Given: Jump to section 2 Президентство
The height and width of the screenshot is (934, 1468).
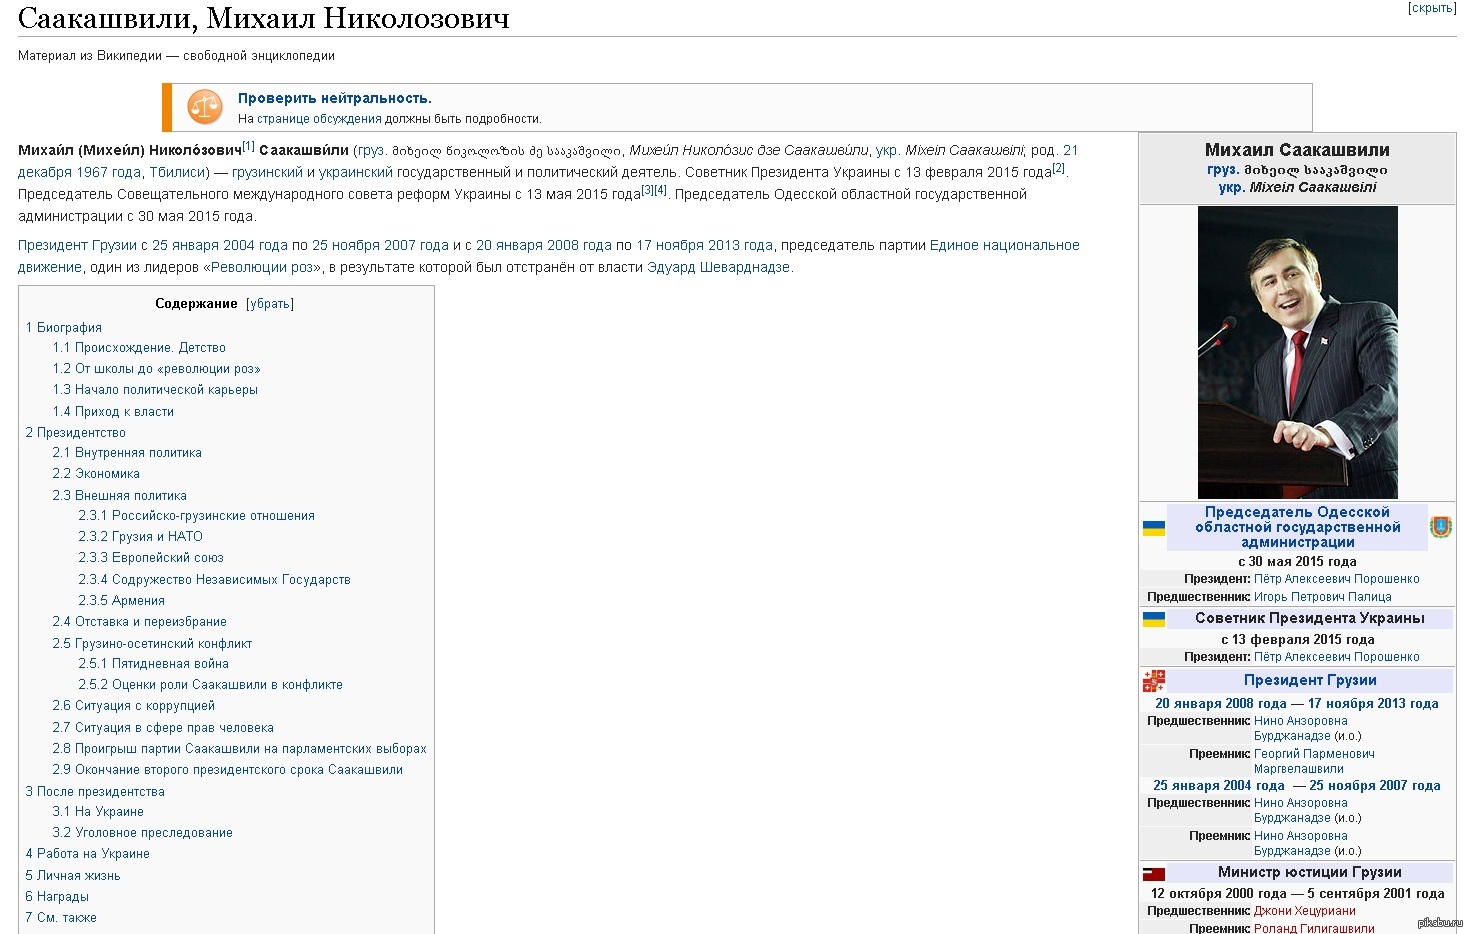Looking at the screenshot, I should pos(76,433).
